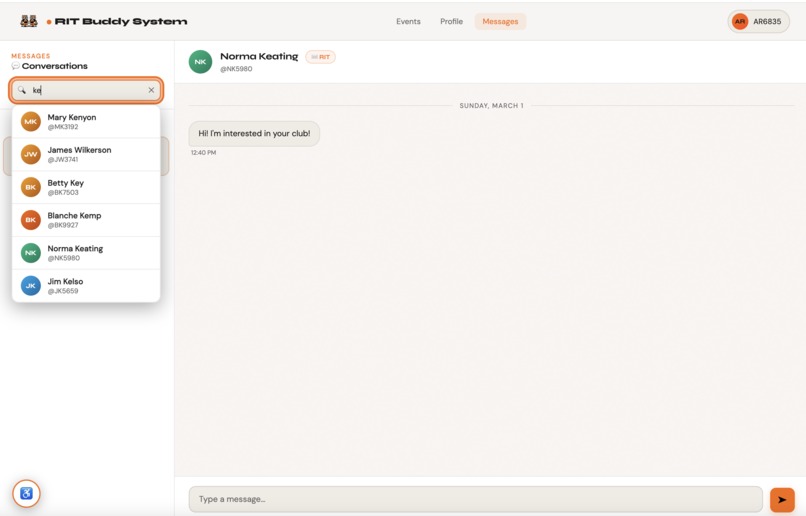
Task: Choose Norma Keating from search results
Action: tap(86, 253)
